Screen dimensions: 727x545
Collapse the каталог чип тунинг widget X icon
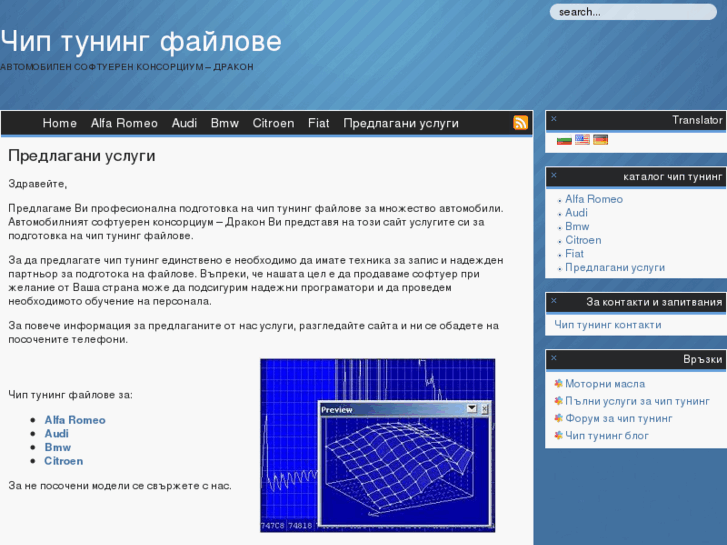coord(554,175)
